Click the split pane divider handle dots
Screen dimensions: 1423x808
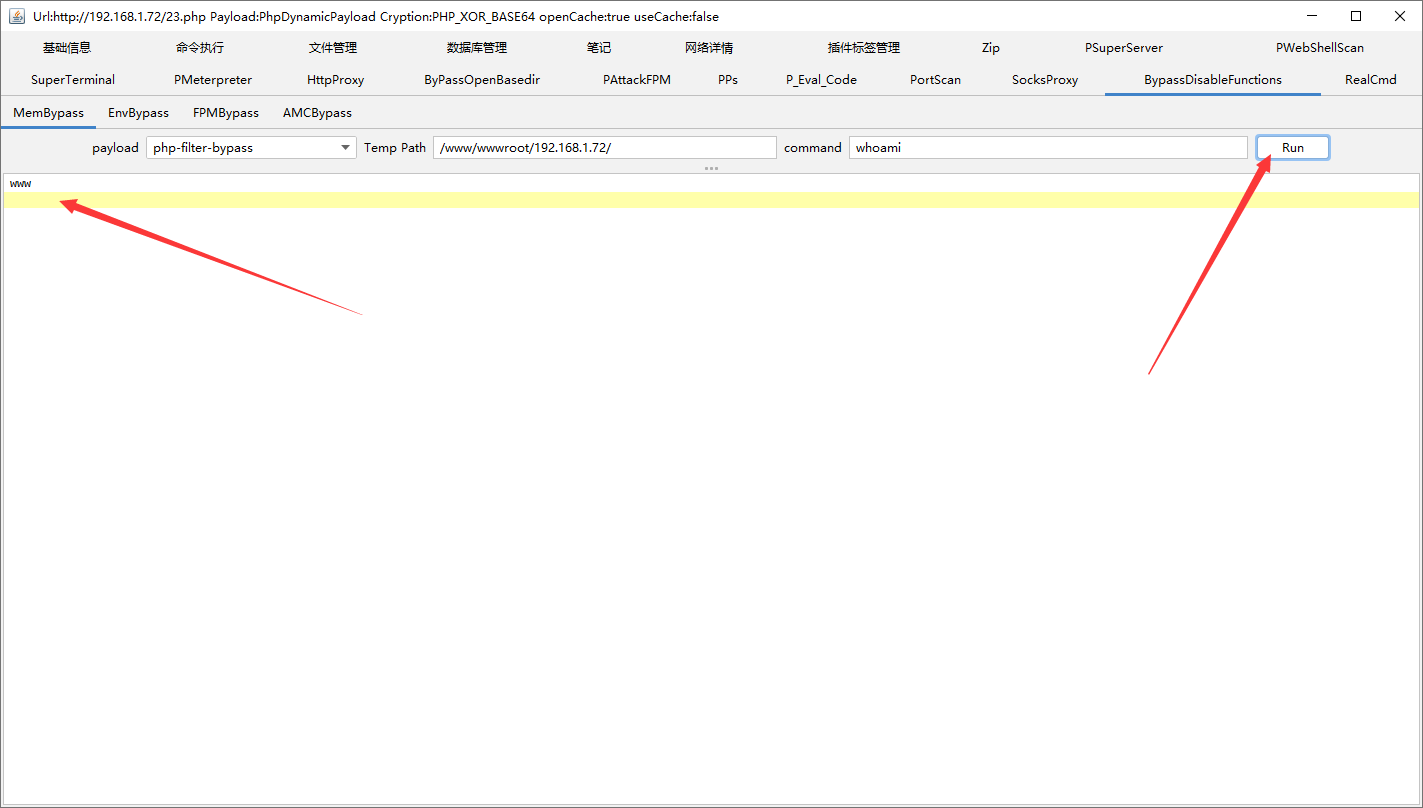pyautogui.click(x=711, y=168)
